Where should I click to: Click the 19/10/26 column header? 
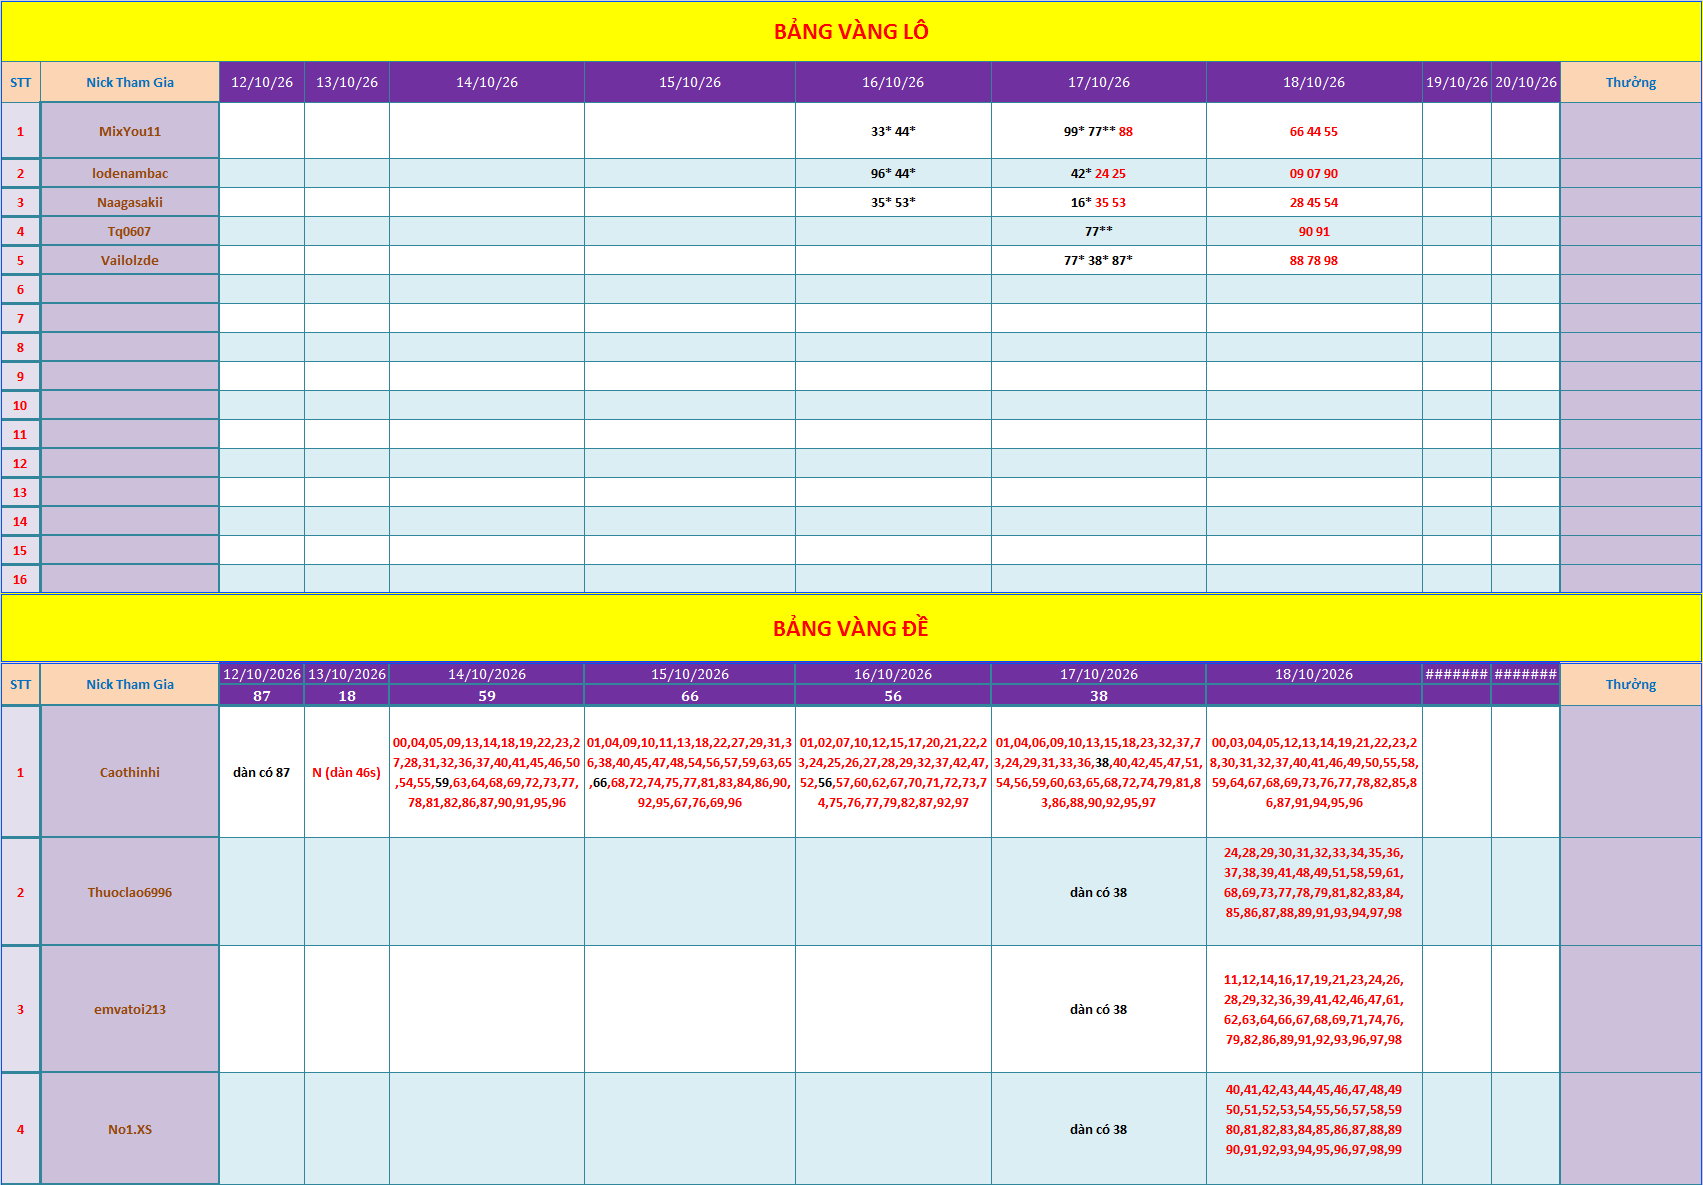click(1456, 82)
